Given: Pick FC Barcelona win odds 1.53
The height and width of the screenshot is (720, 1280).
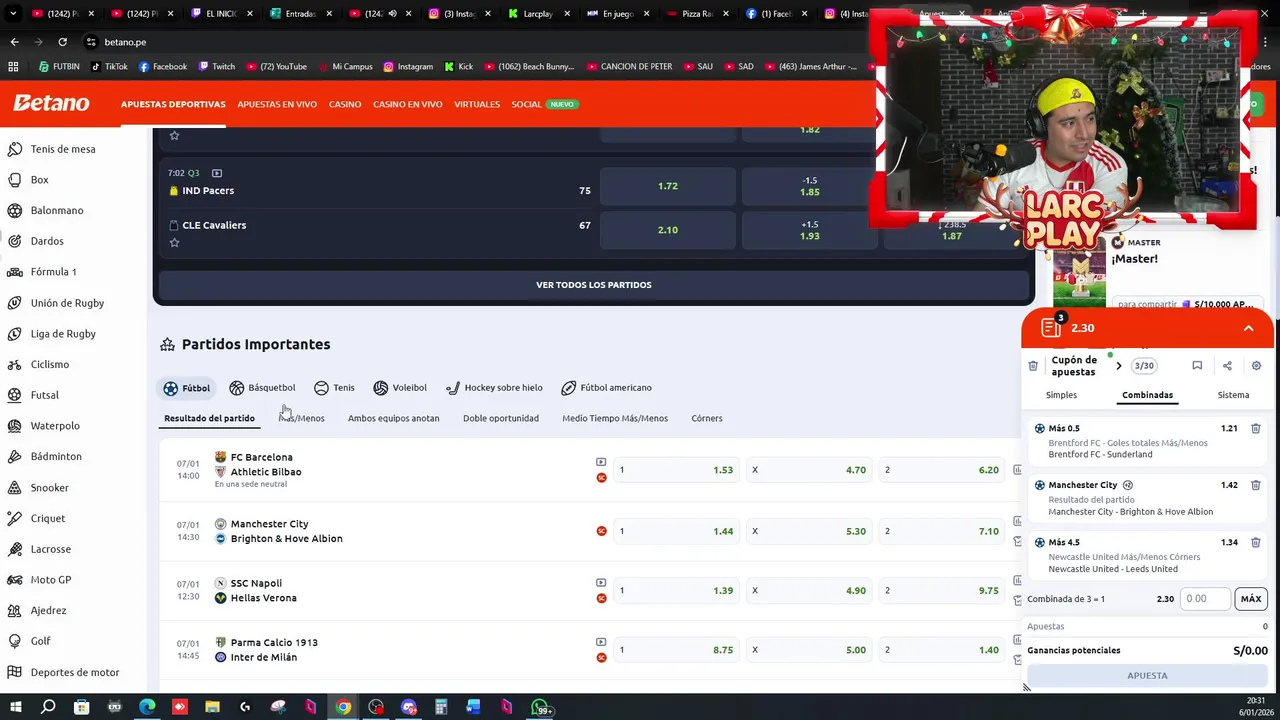Looking at the screenshot, I should pyautogui.click(x=678, y=470).
